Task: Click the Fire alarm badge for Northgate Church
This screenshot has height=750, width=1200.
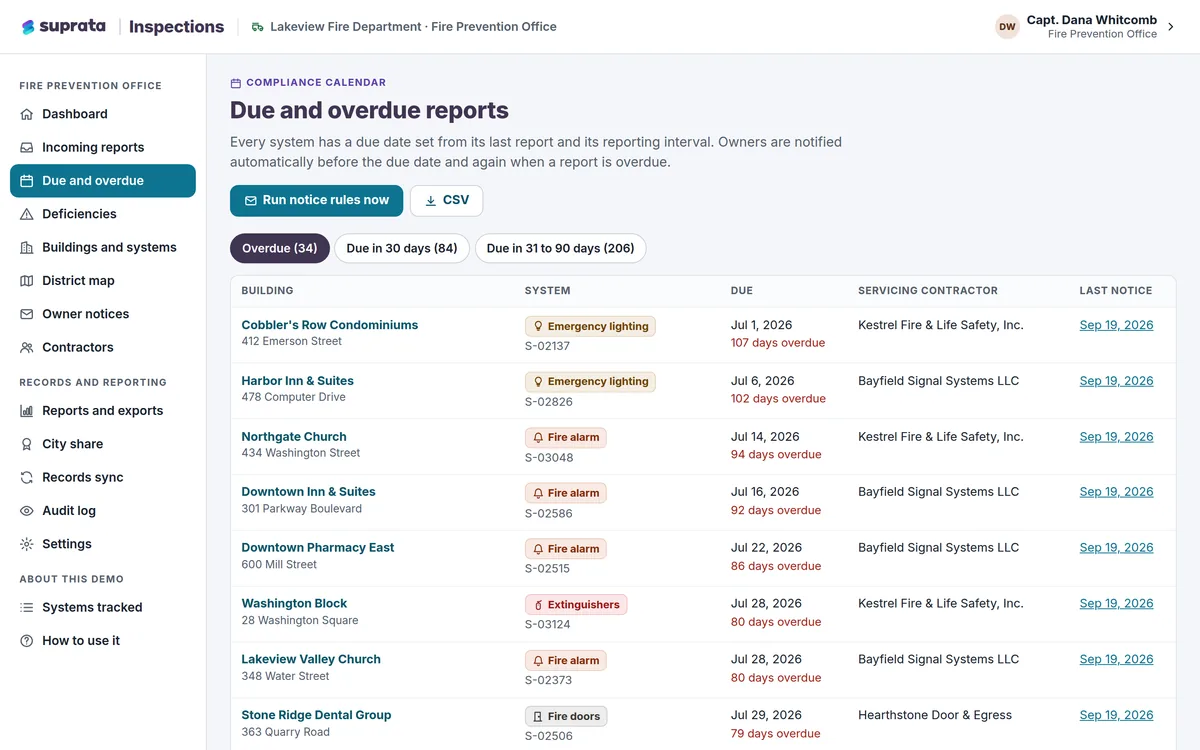Action: click(x=566, y=437)
